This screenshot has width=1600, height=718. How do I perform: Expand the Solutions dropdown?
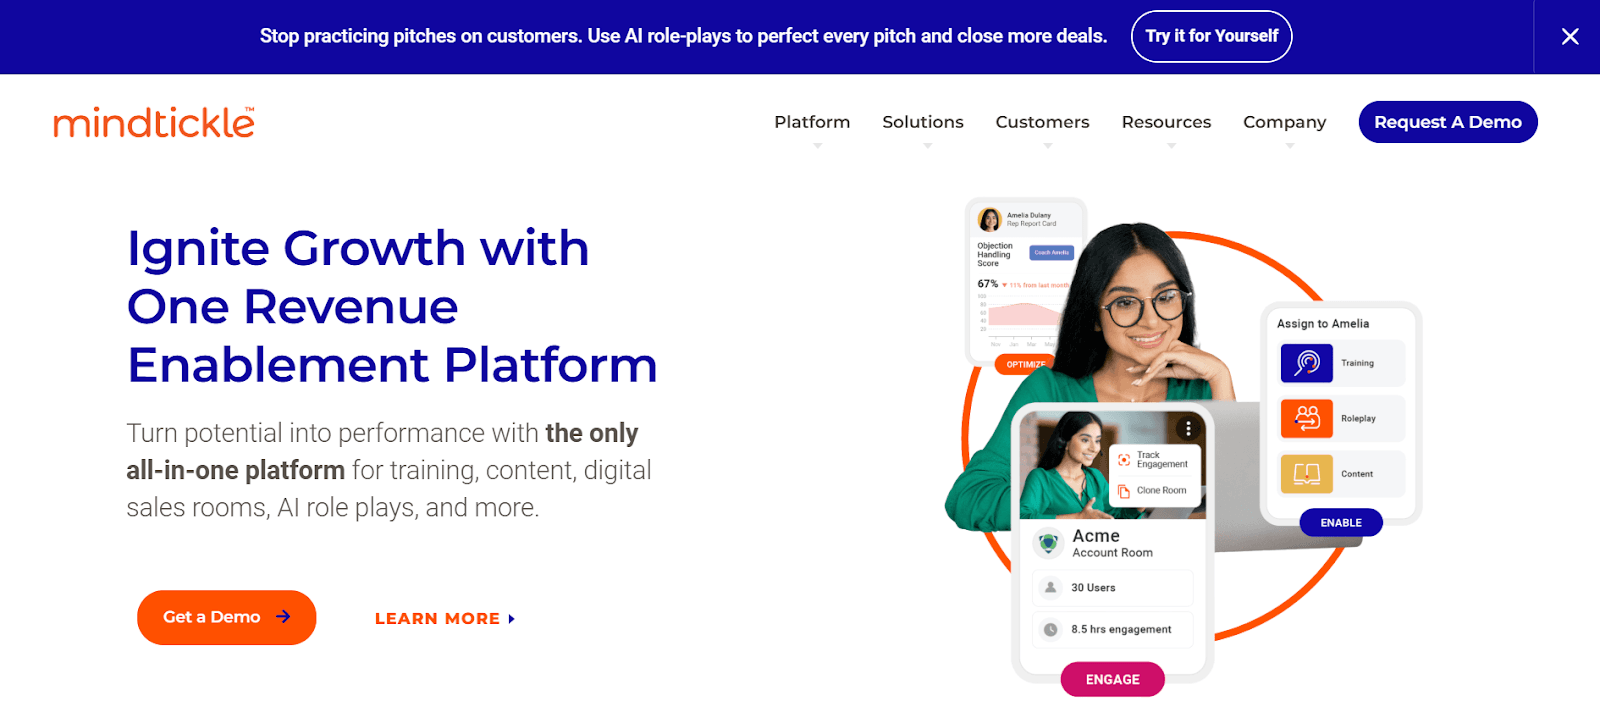tap(922, 121)
